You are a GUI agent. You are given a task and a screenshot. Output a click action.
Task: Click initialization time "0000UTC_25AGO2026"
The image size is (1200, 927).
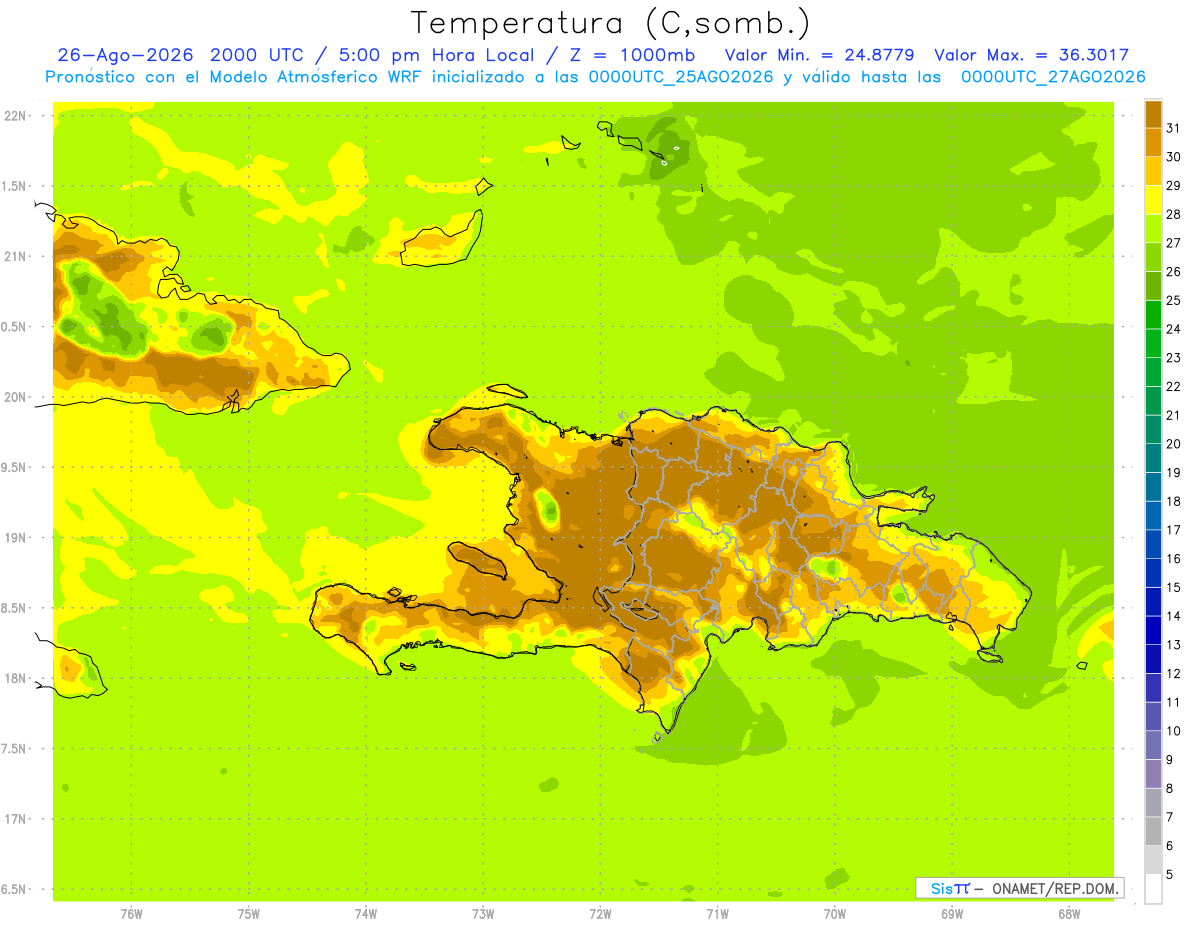click(680, 77)
